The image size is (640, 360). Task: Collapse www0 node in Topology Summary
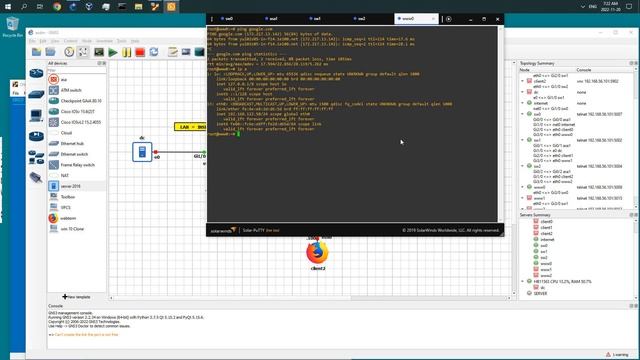(x=523, y=187)
